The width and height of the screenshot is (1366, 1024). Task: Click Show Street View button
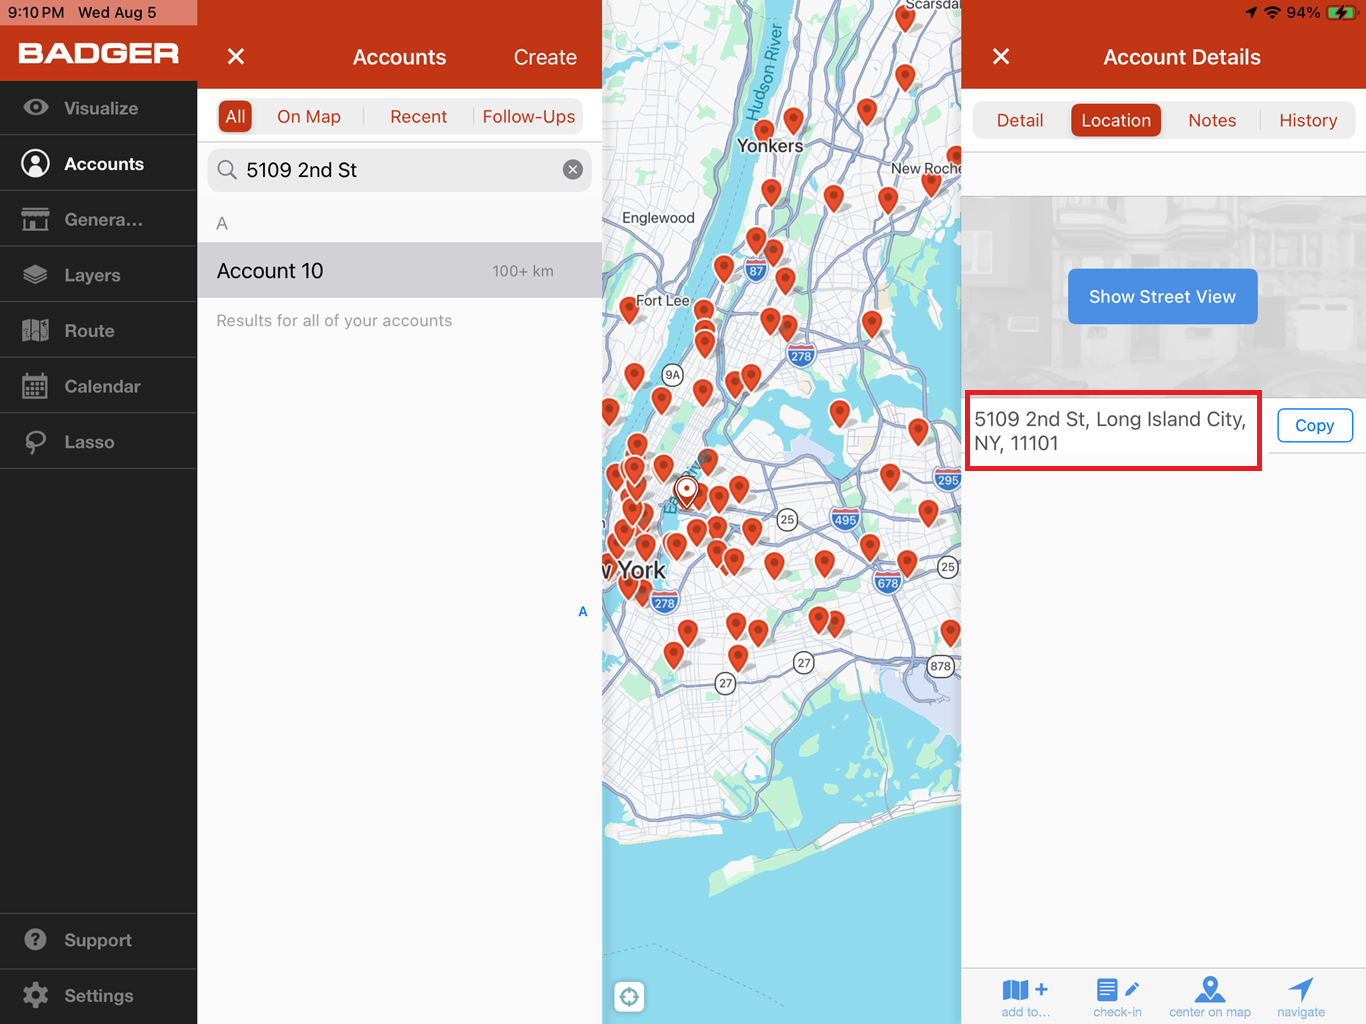pyautogui.click(x=1162, y=296)
